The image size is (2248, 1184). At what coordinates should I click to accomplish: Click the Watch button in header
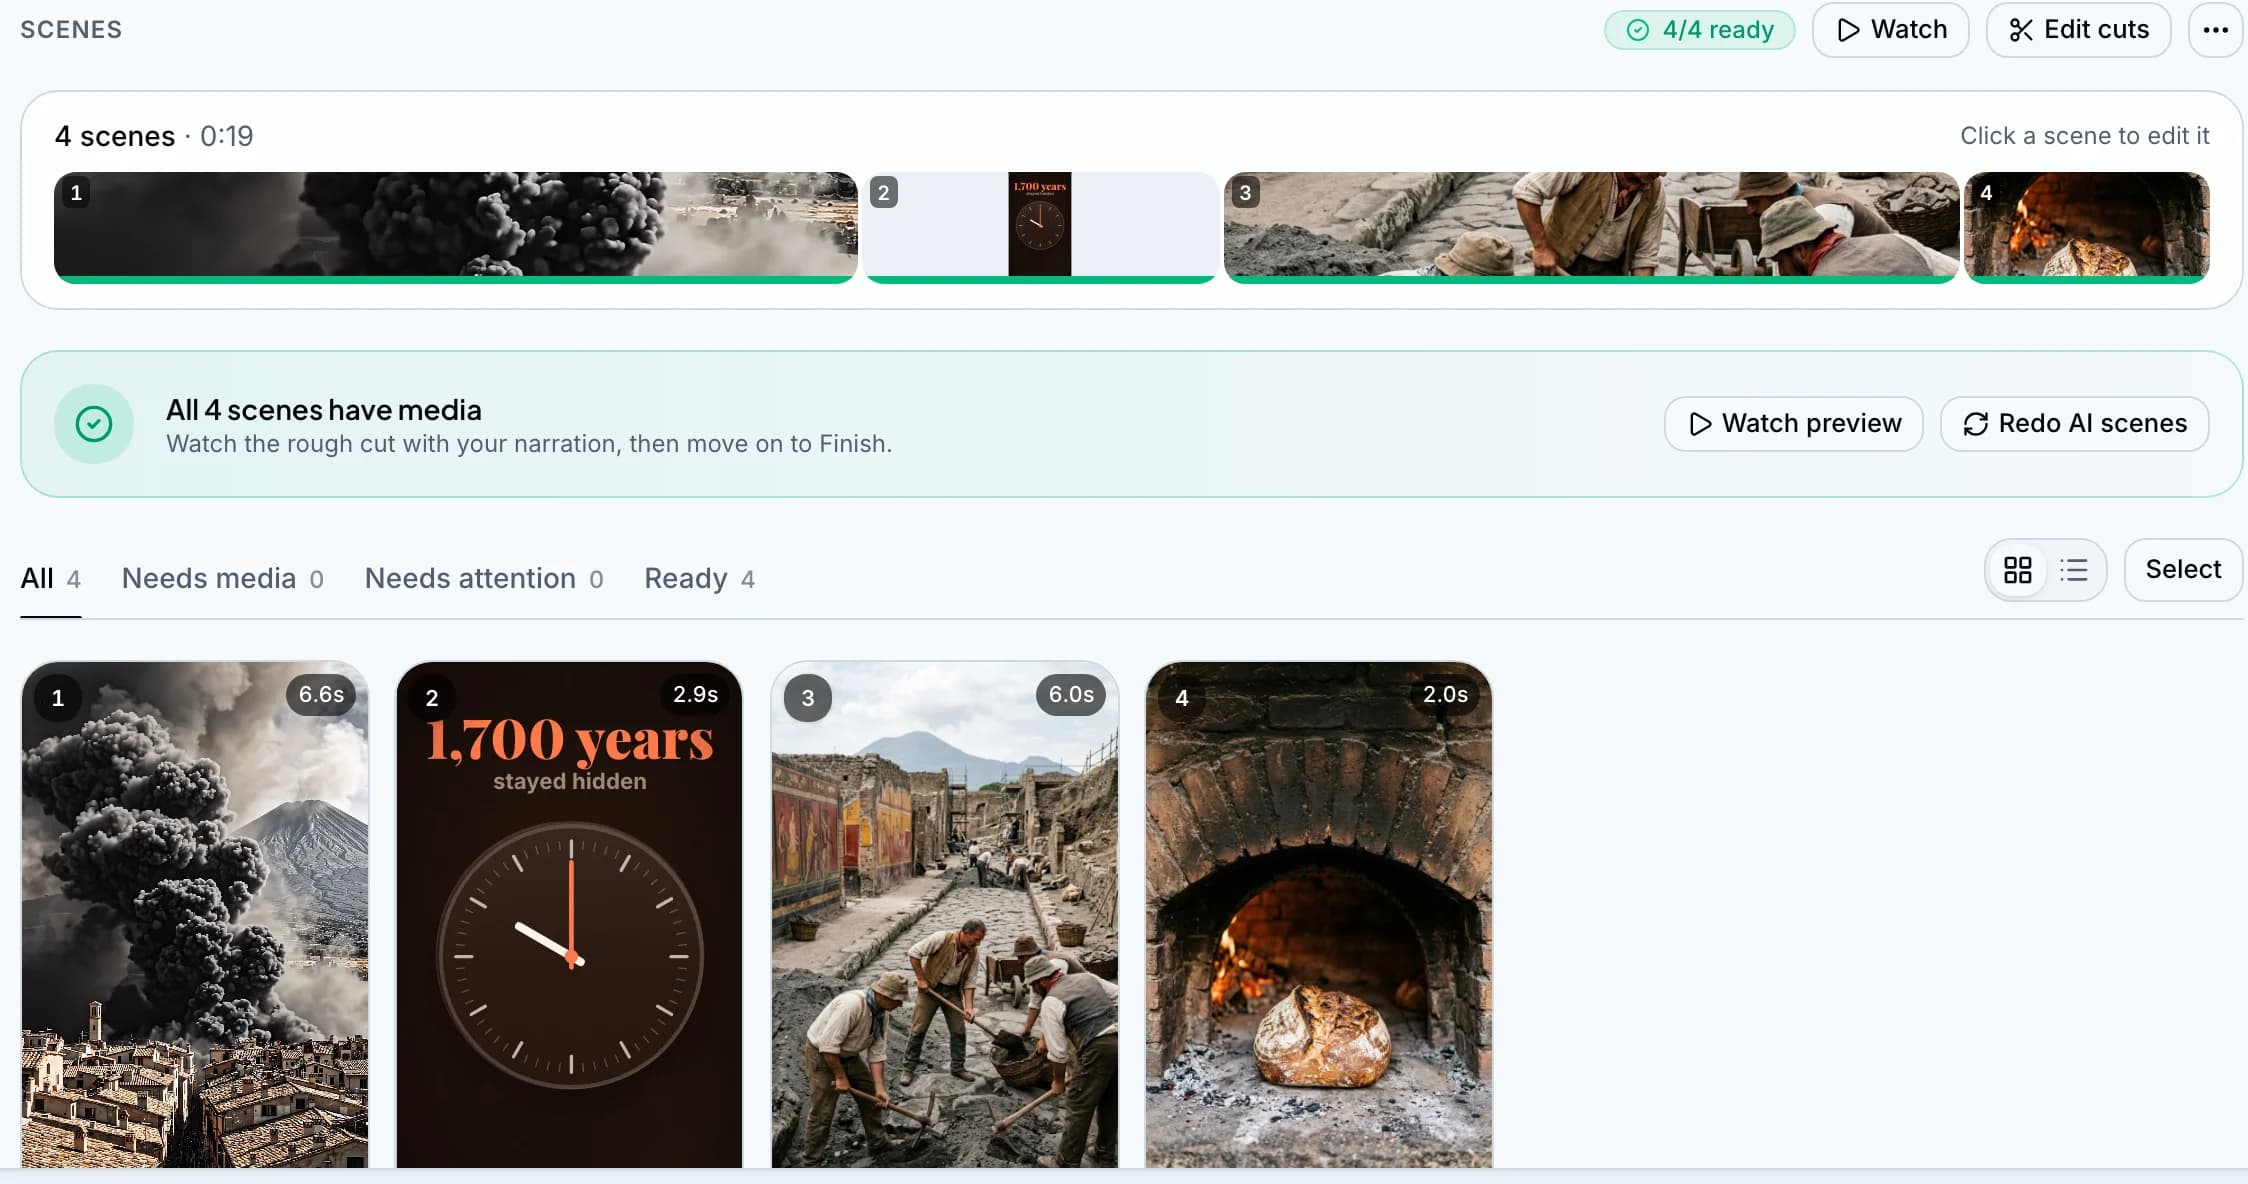[x=1891, y=30]
